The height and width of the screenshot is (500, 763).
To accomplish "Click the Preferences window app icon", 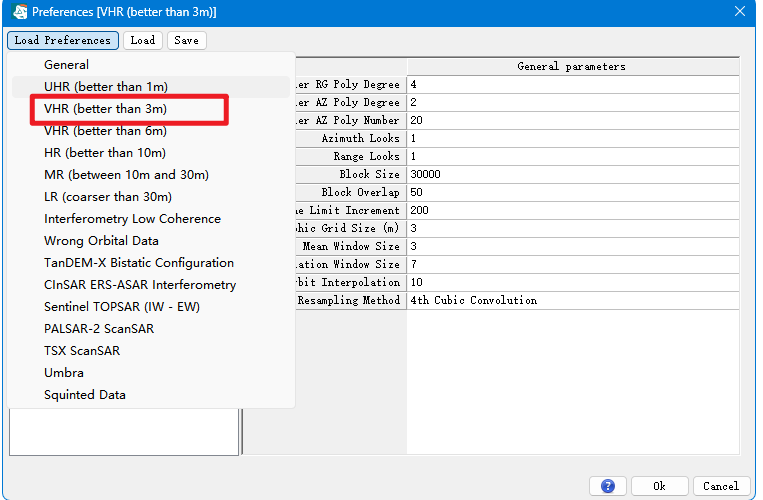I will (x=20, y=12).
